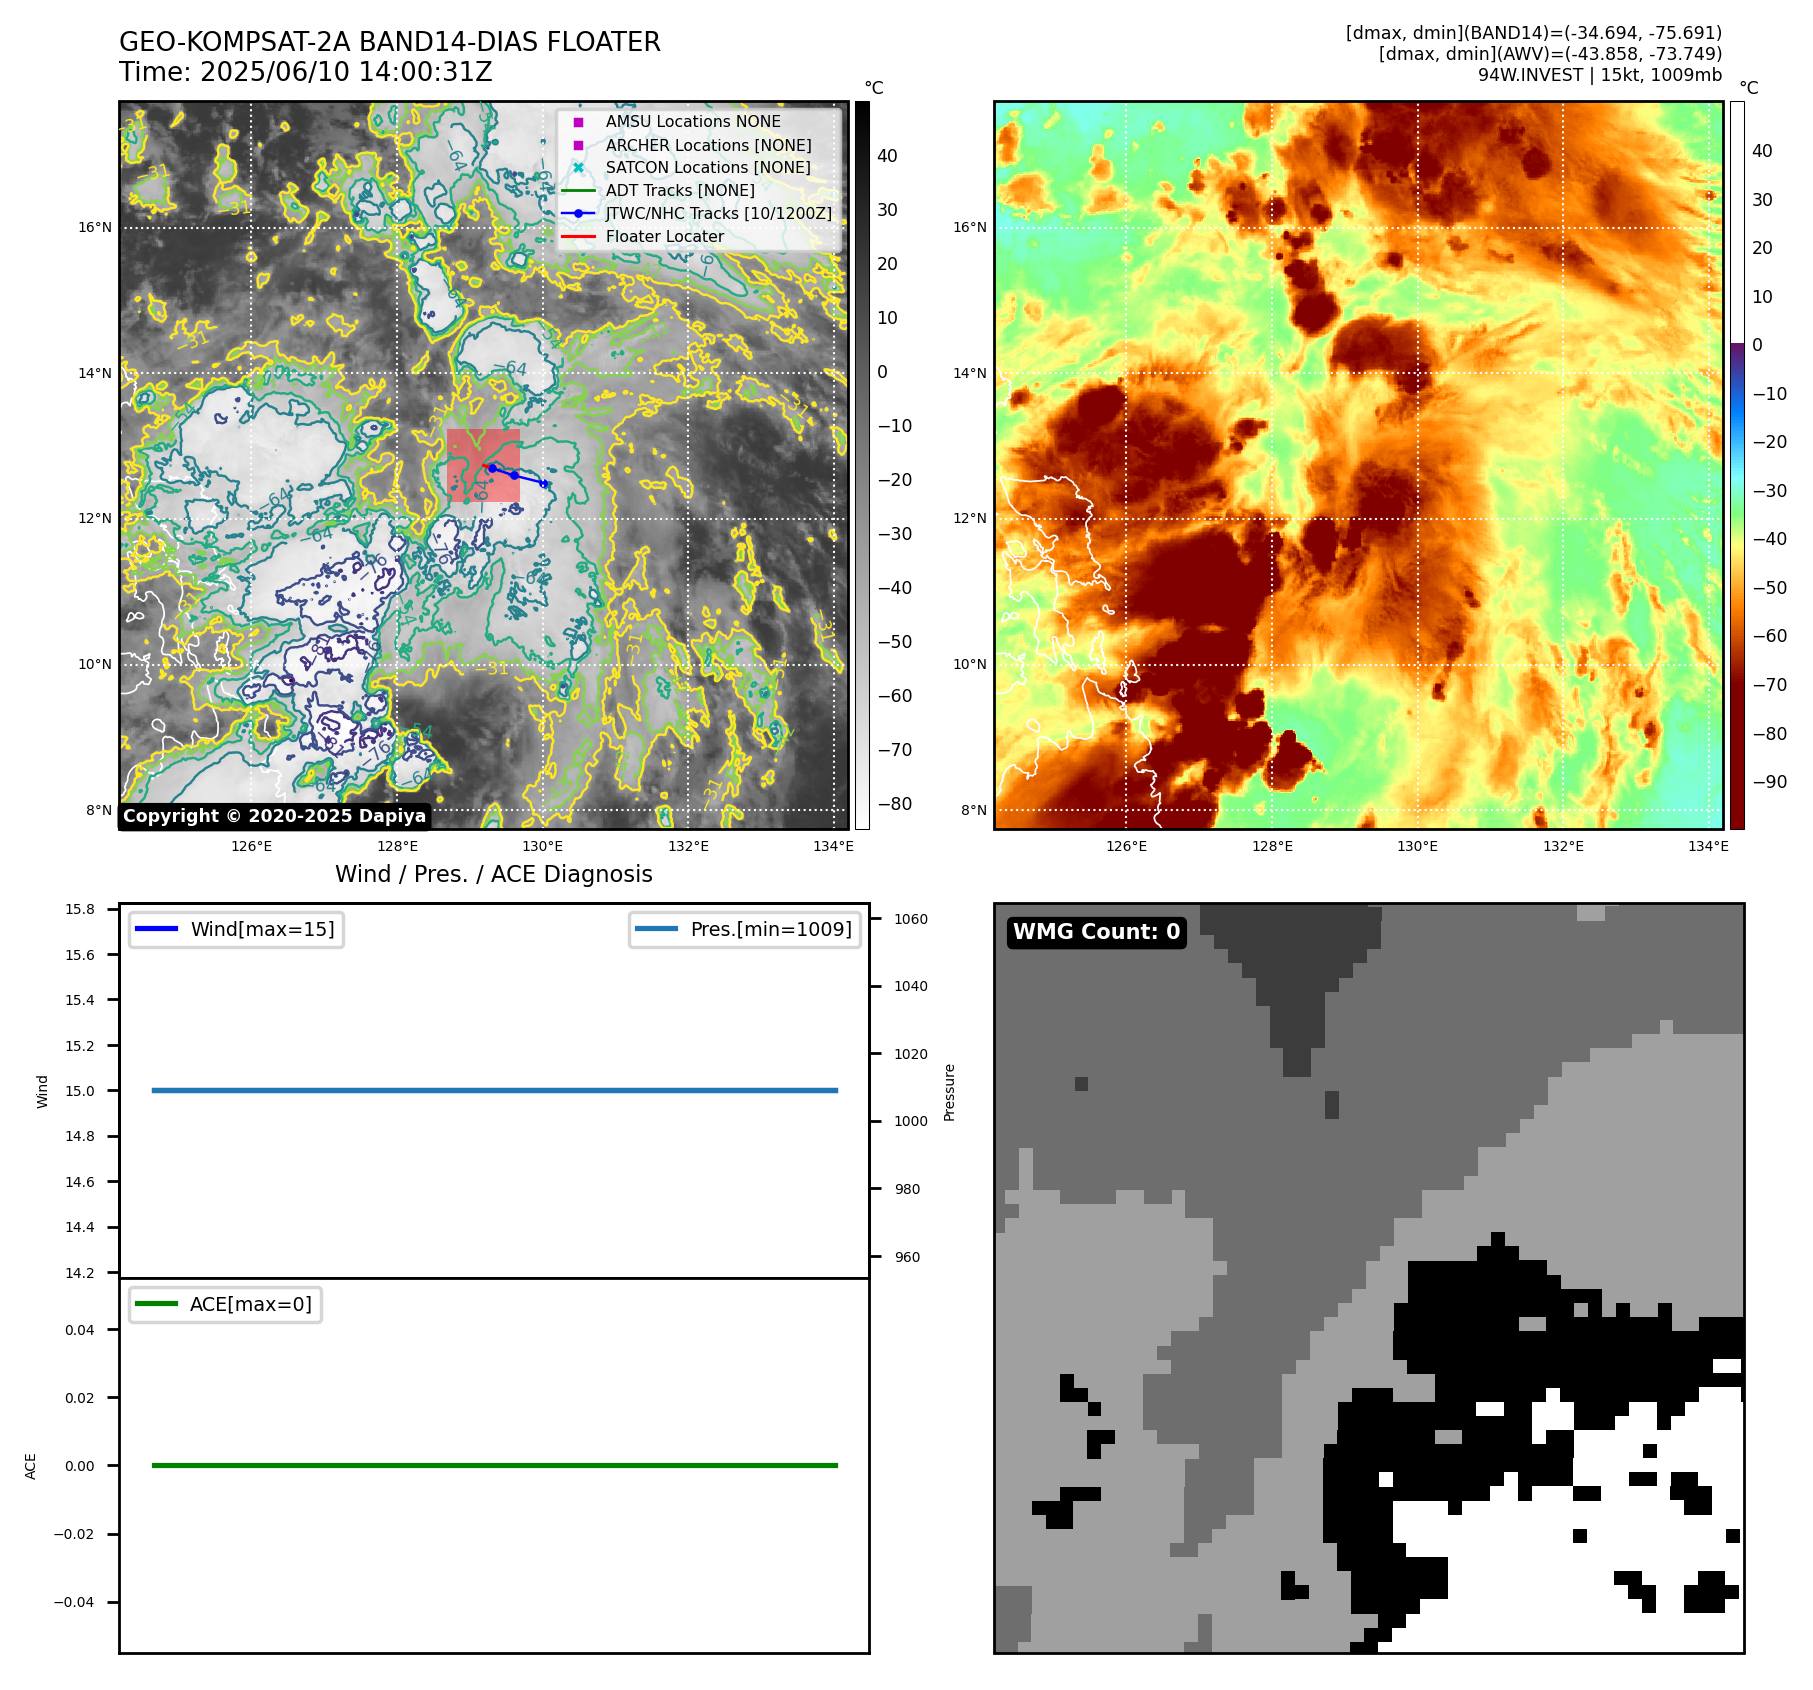Click the horizontal wind line at 15.0
This screenshot has height=1690, width=1813.
(x=495, y=1090)
